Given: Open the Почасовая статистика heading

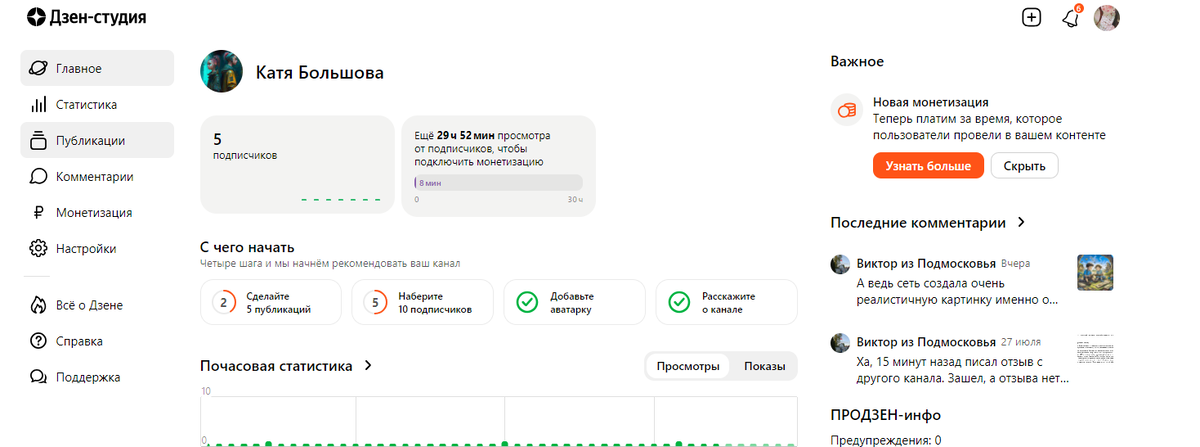Looking at the screenshot, I should [276, 366].
